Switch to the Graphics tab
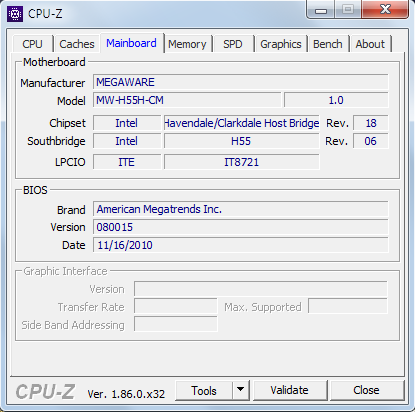This screenshot has width=415, height=412. coord(281,44)
